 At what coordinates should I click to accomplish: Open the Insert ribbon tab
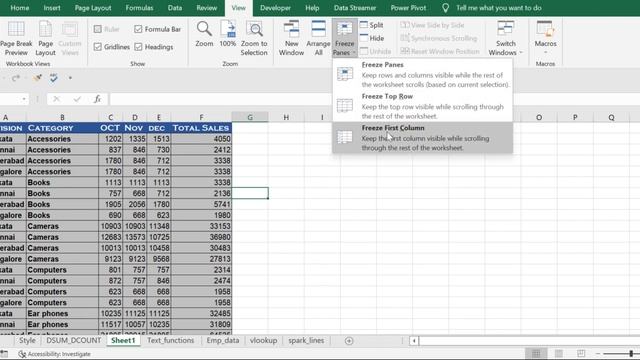pyautogui.click(x=52, y=8)
